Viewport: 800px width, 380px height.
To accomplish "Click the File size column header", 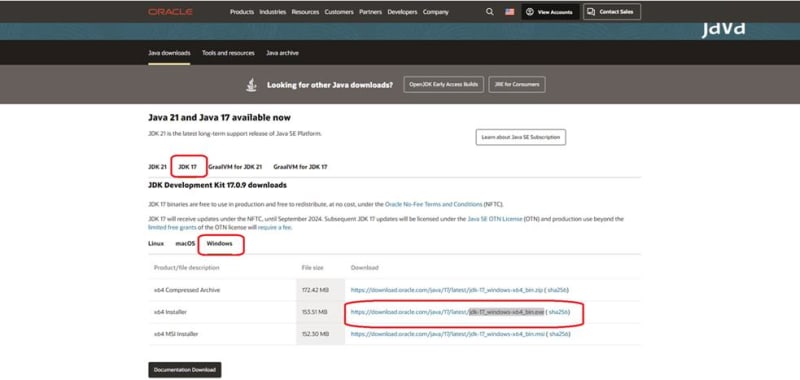I will [312, 268].
